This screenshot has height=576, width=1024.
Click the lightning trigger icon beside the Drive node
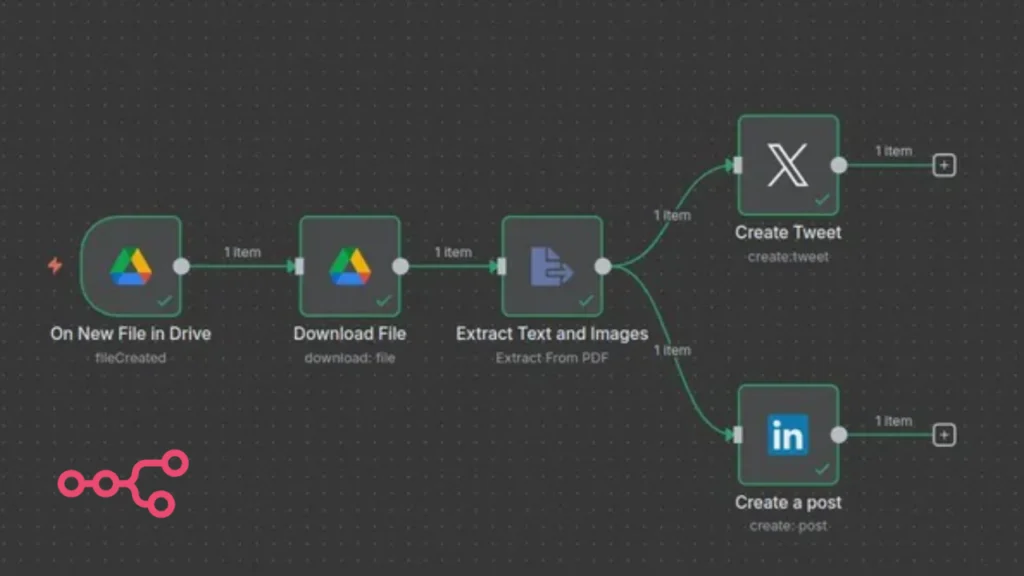pos(56,266)
